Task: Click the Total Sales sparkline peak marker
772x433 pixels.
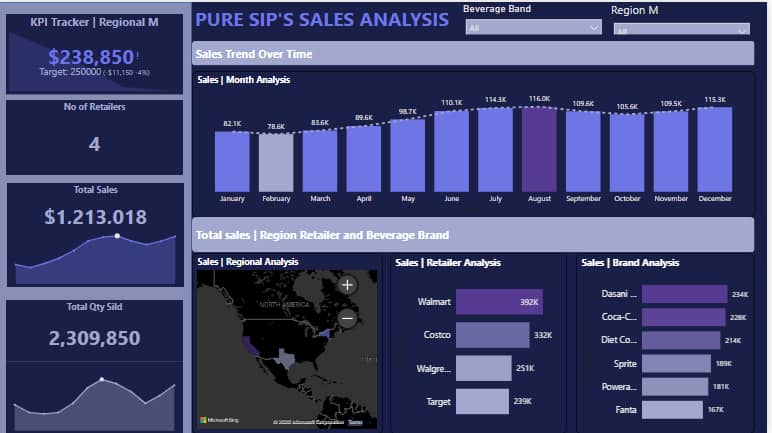Action: (x=117, y=236)
